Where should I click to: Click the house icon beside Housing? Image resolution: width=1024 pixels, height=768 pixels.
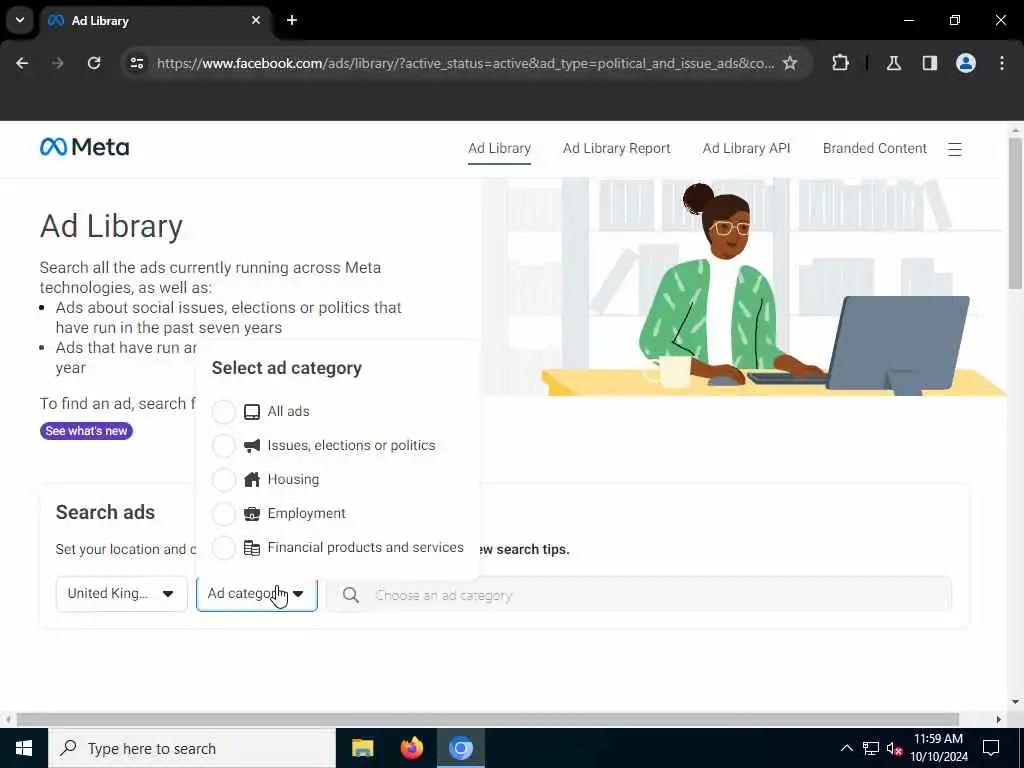click(251, 479)
